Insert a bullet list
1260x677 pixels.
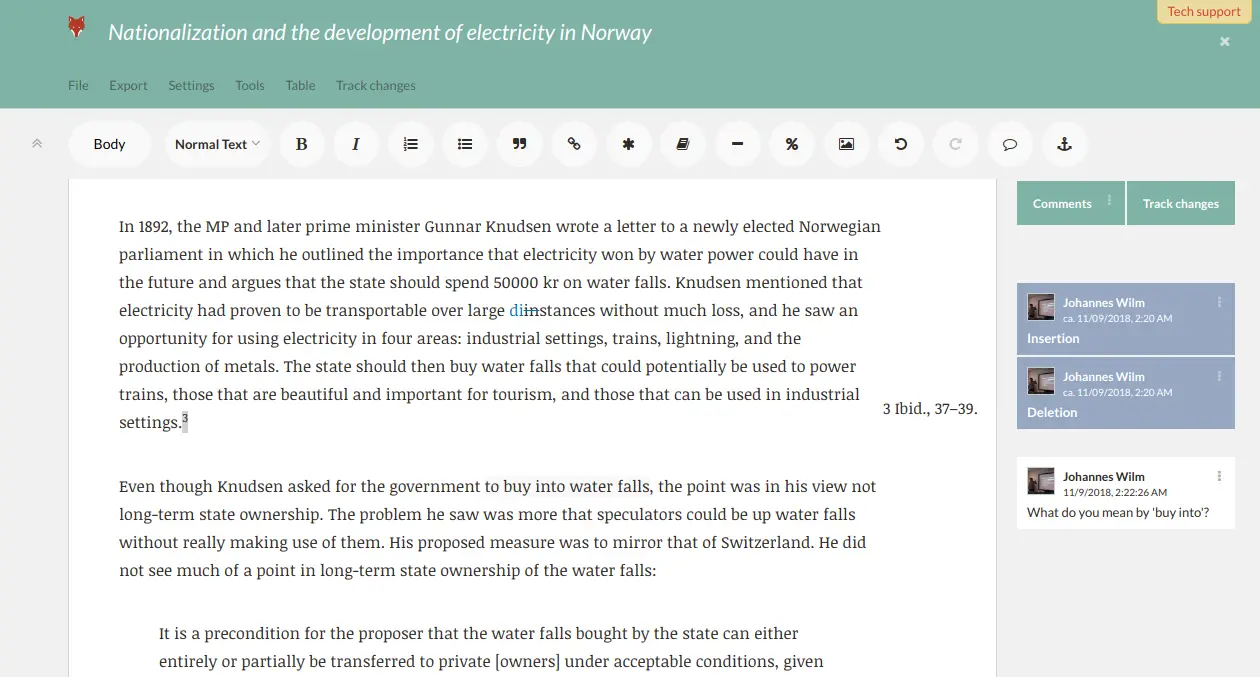pos(464,144)
